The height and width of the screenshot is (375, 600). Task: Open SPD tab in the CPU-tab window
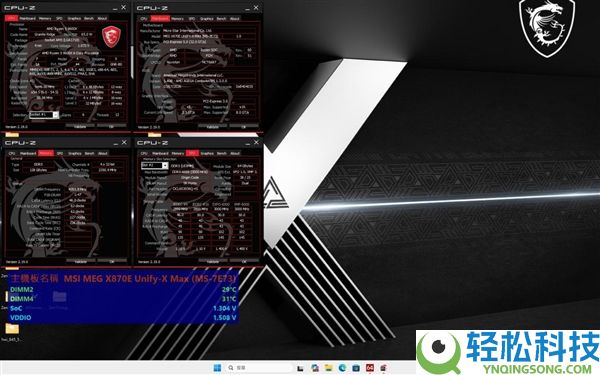coord(59,18)
